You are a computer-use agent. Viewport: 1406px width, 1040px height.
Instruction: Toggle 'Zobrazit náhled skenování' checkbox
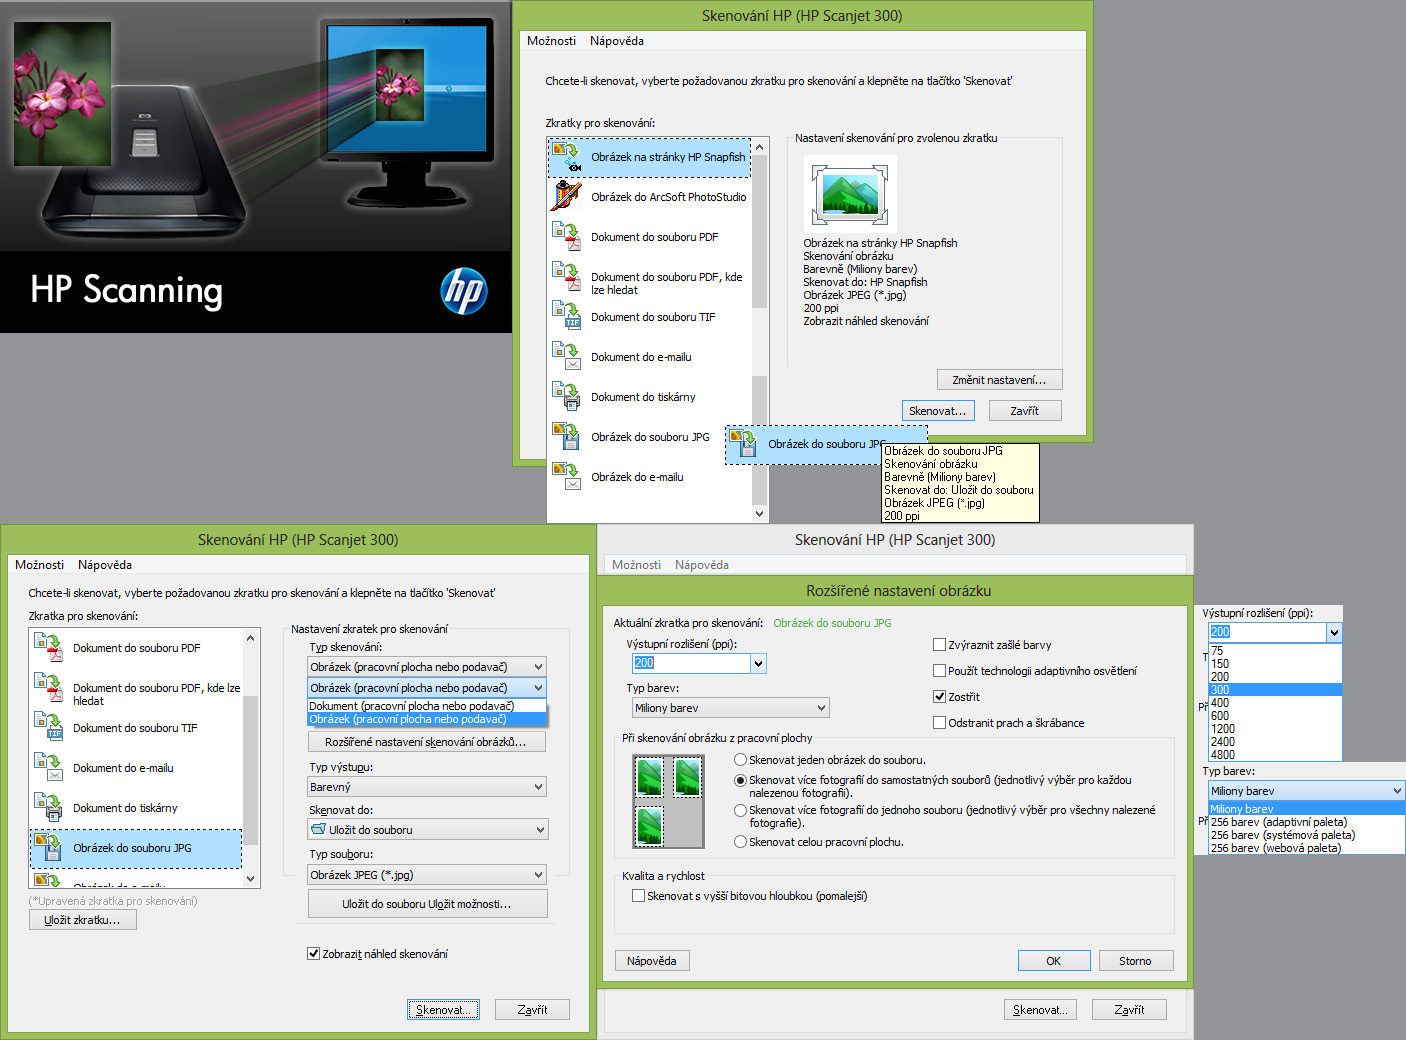coord(313,954)
